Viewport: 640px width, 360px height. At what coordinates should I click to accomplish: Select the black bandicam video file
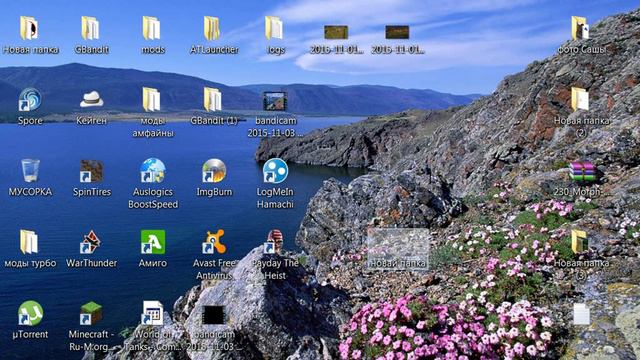[x=213, y=315]
